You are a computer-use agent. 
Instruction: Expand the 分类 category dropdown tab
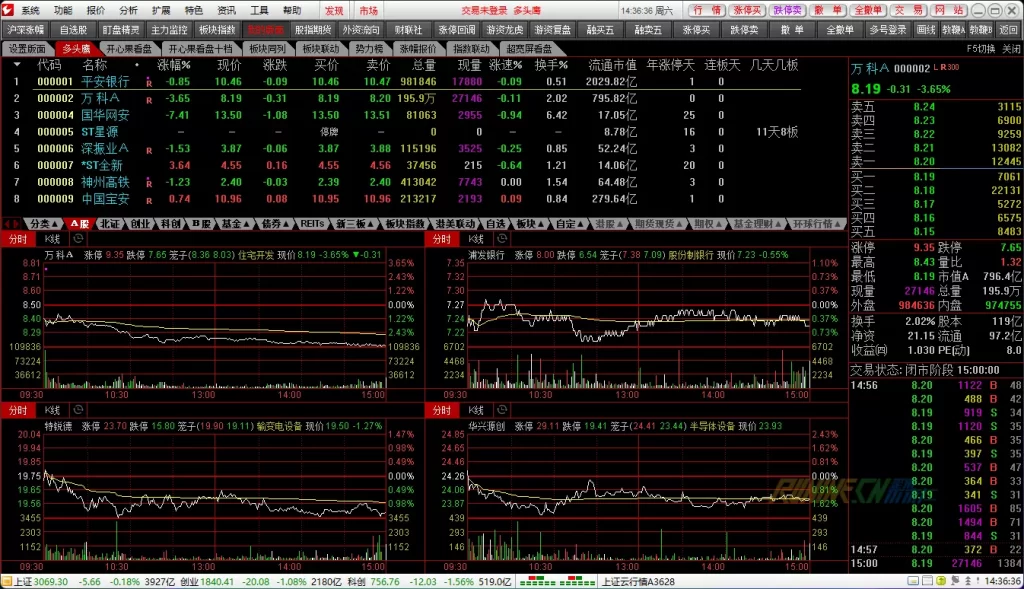[43, 224]
